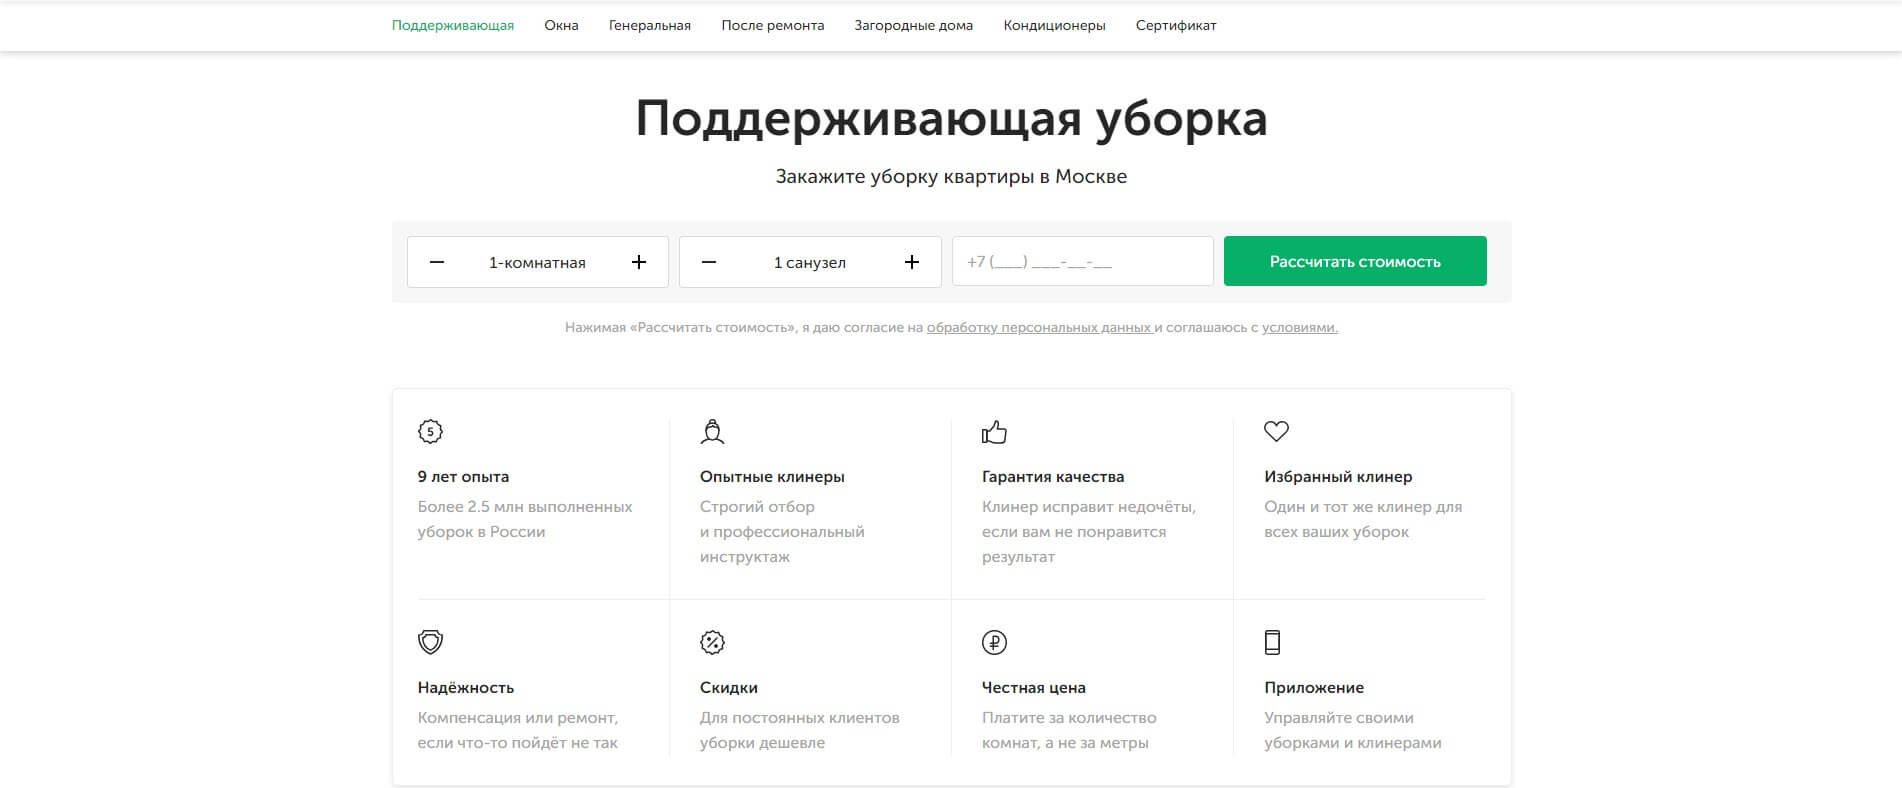Click the Поддерживающая уборка heading

click(x=951, y=119)
